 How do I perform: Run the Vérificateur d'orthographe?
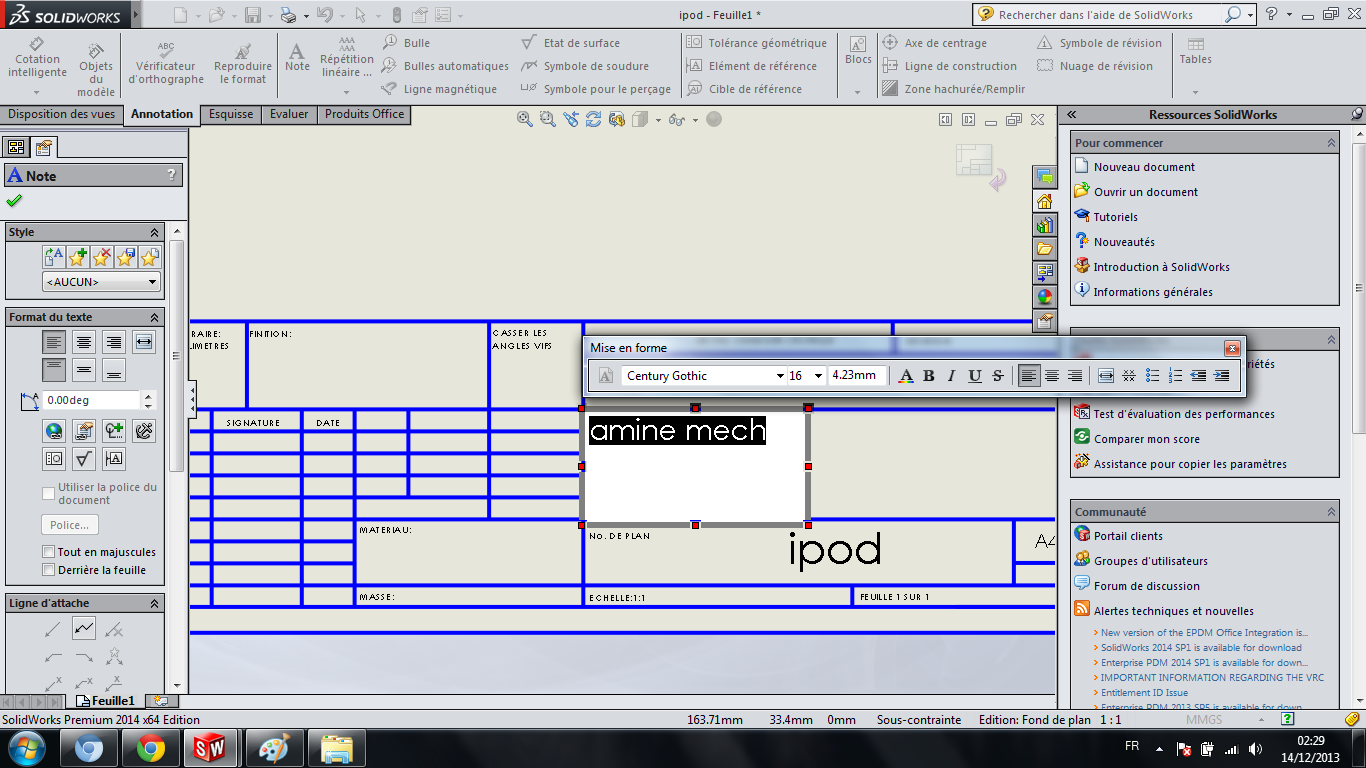164,64
